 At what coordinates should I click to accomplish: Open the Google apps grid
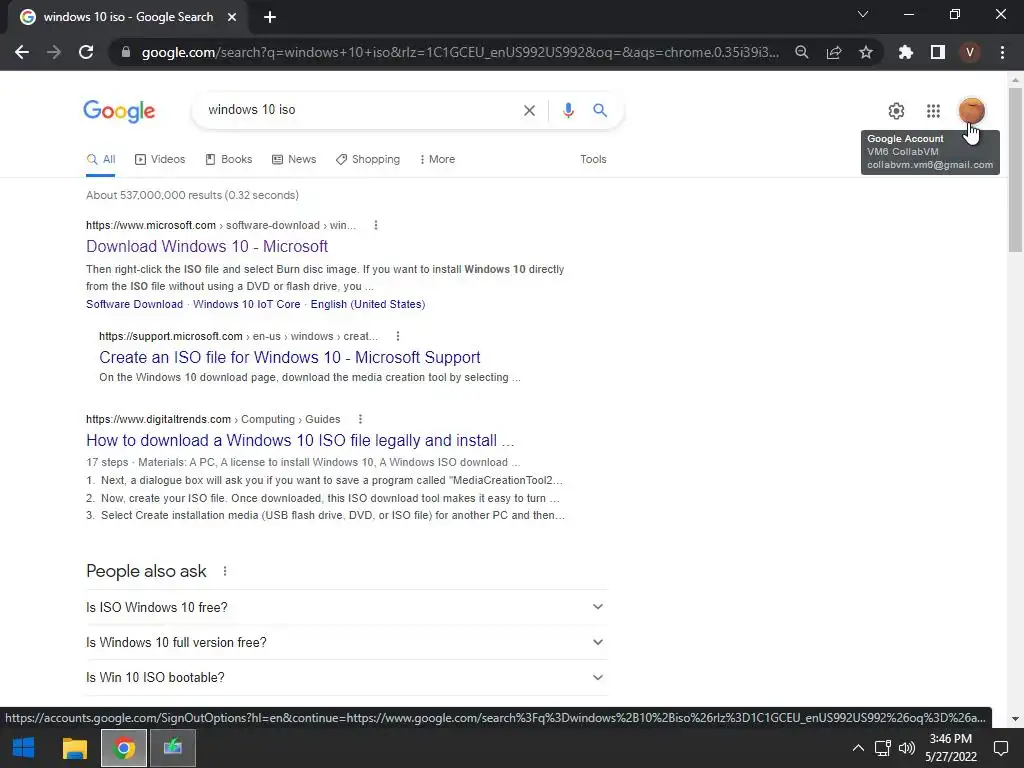(x=934, y=111)
